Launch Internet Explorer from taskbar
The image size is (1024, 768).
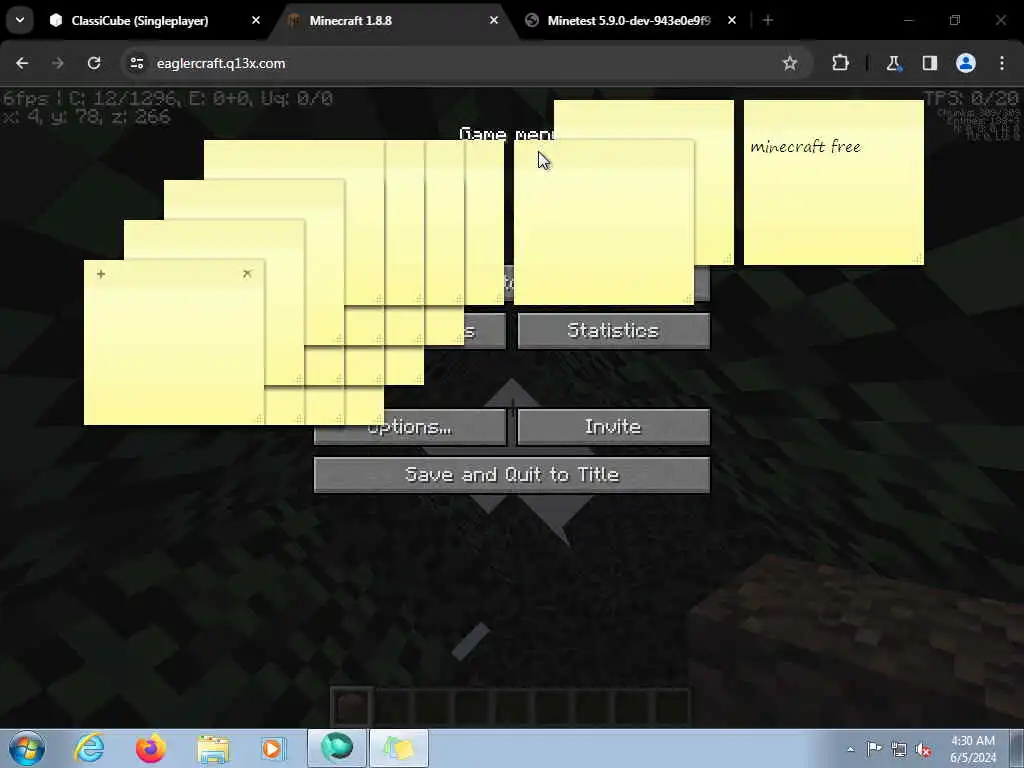click(89, 748)
